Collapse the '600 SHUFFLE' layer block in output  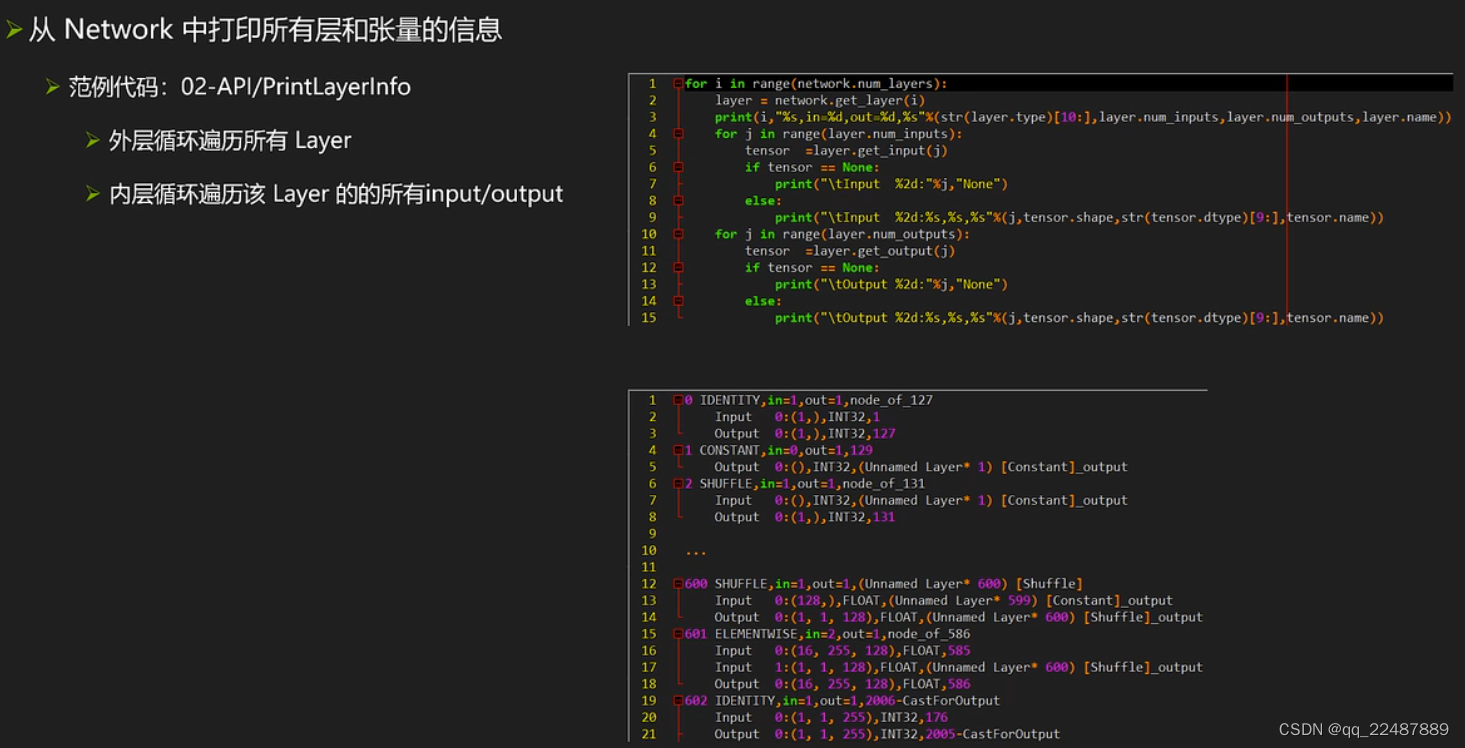(x=678, y=584)
